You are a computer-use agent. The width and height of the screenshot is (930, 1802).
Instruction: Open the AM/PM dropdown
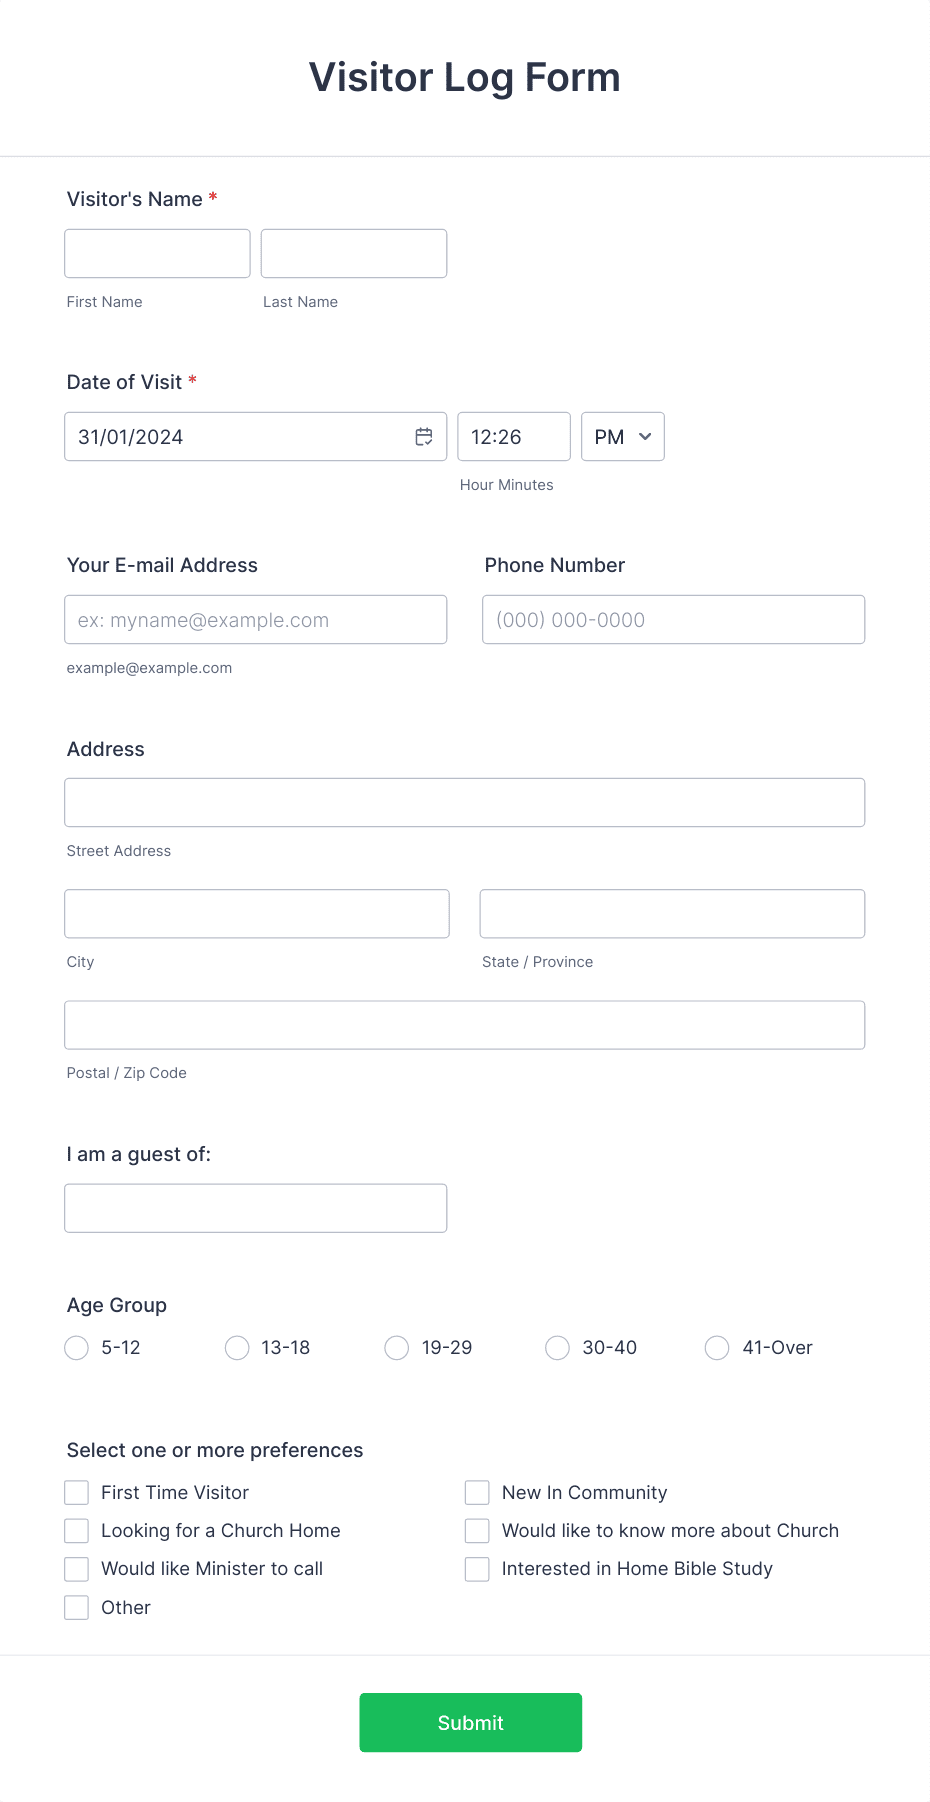tap(622, 436)
